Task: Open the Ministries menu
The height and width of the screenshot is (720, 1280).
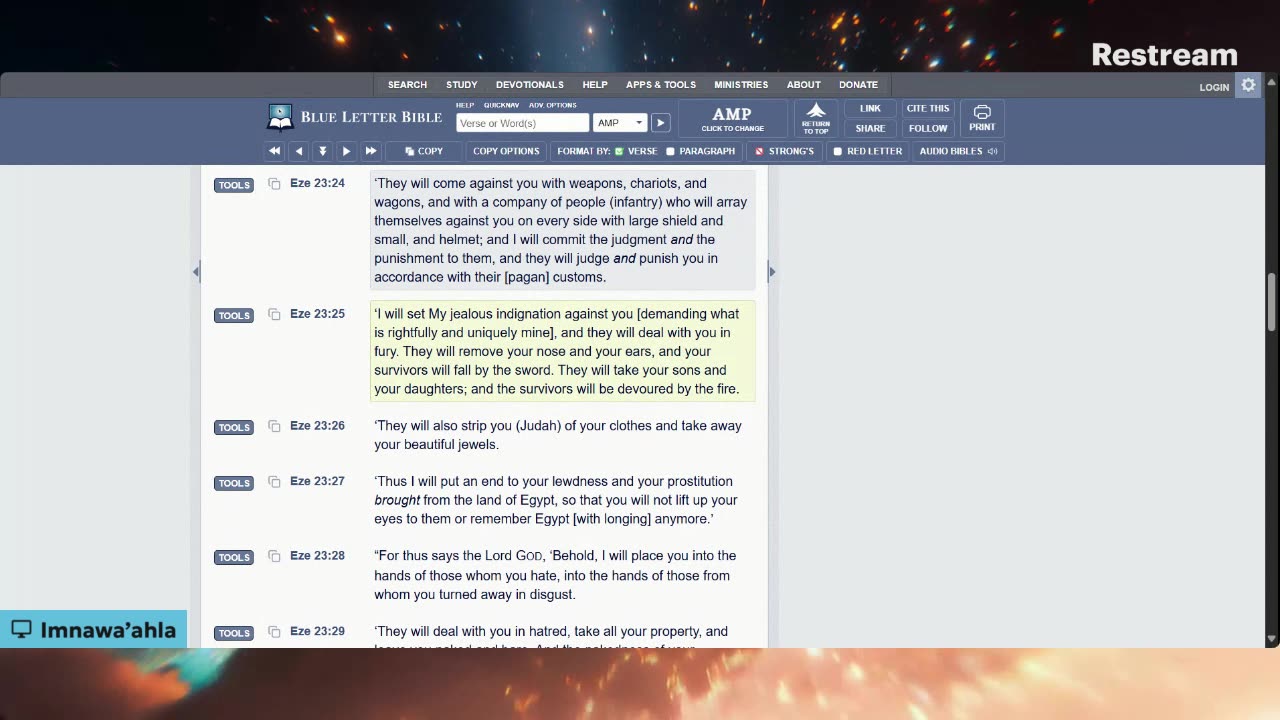Action: click(x=741, y=85)
